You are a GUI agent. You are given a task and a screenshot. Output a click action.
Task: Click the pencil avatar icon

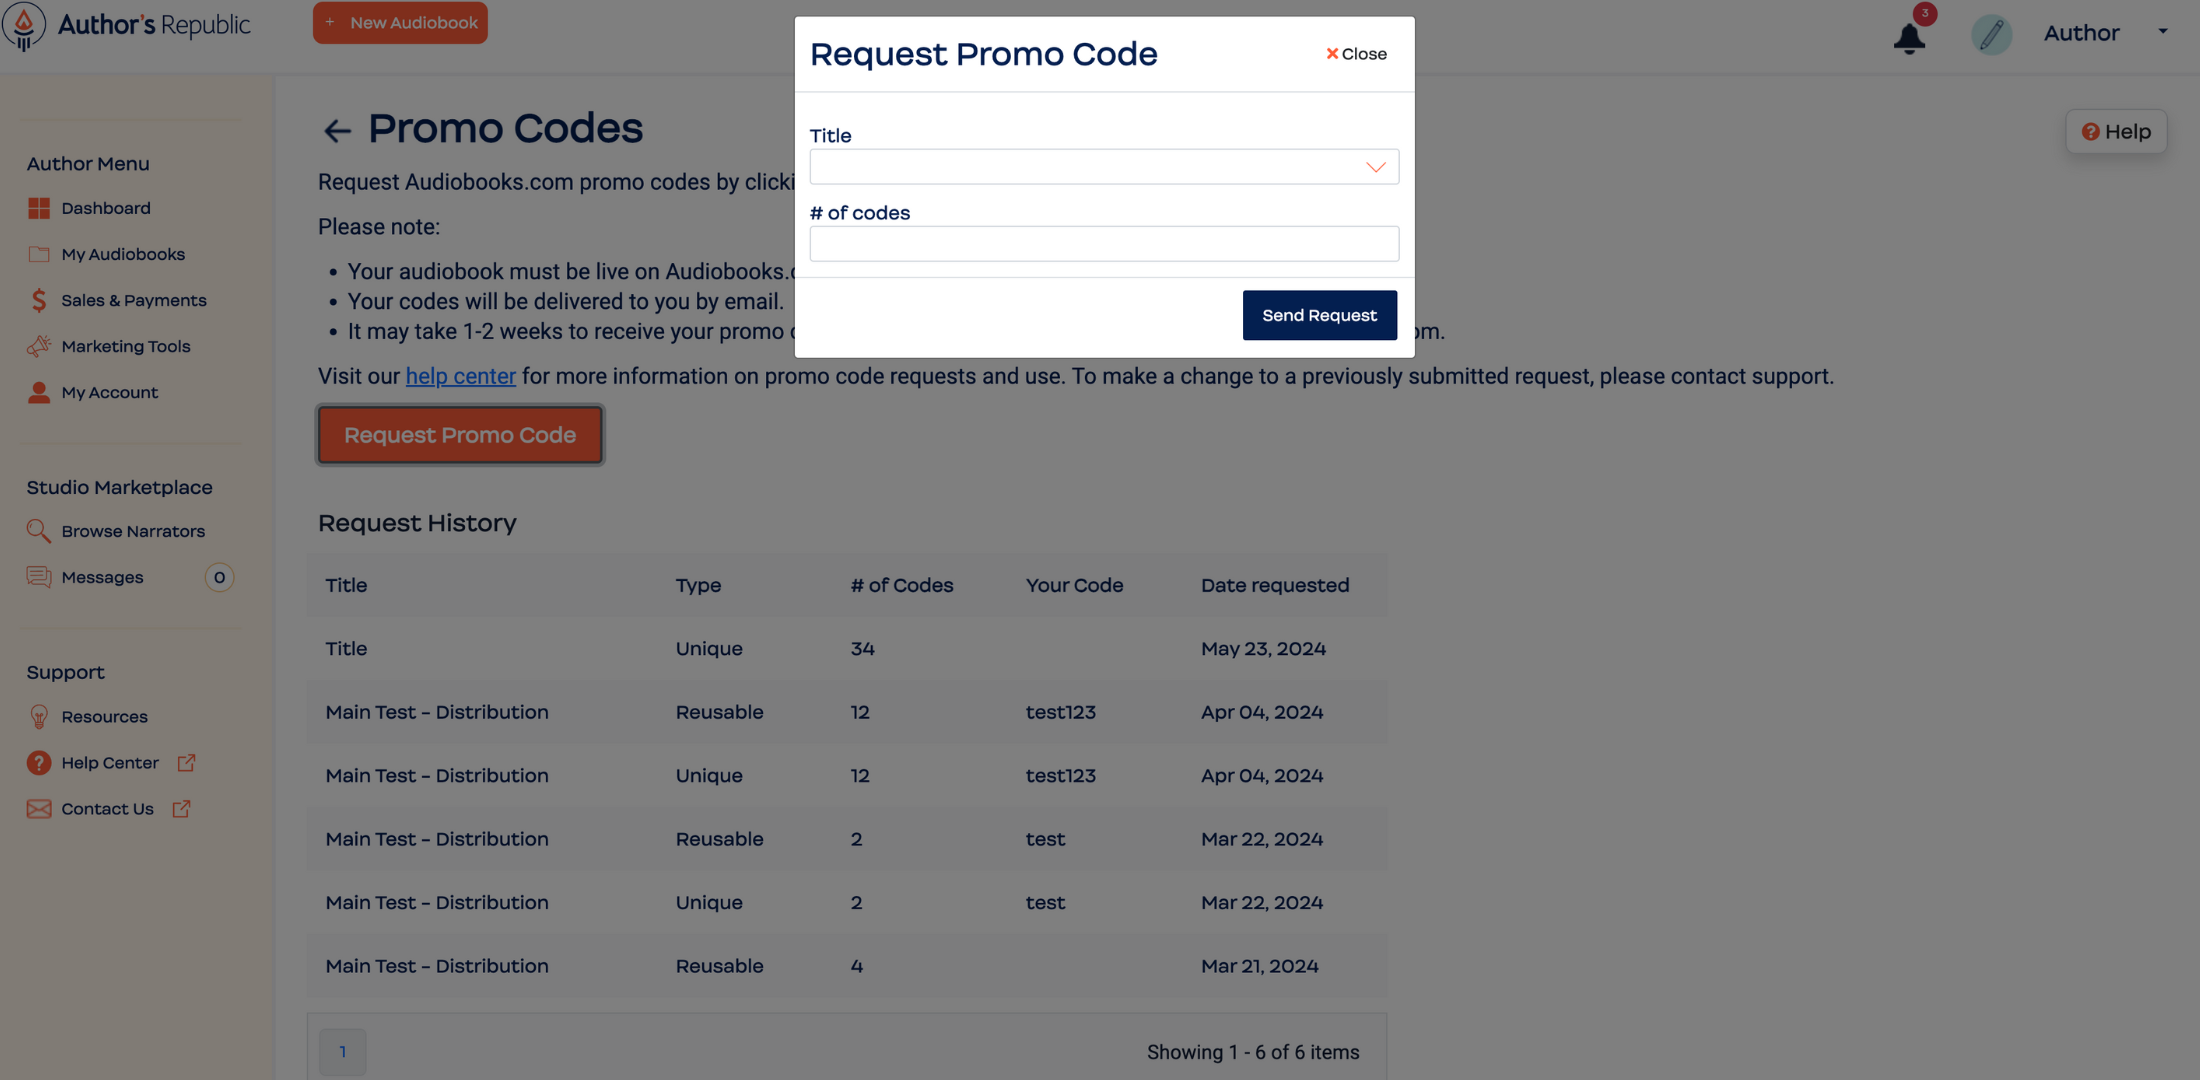(x=1991, y=34)
